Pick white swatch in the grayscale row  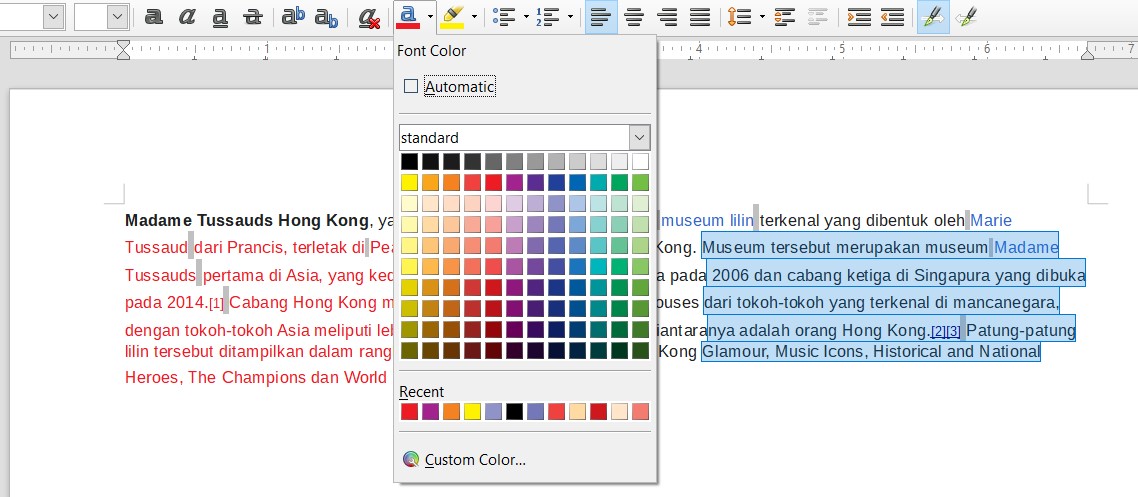point(640,161)
